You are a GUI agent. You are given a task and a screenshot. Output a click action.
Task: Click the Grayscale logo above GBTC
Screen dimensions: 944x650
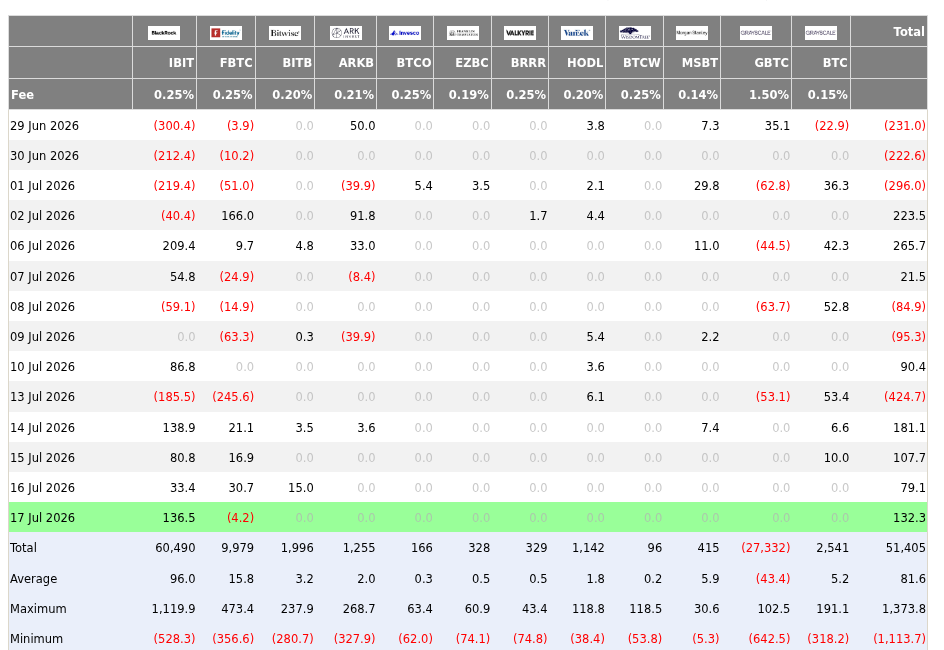coord(756,32)
